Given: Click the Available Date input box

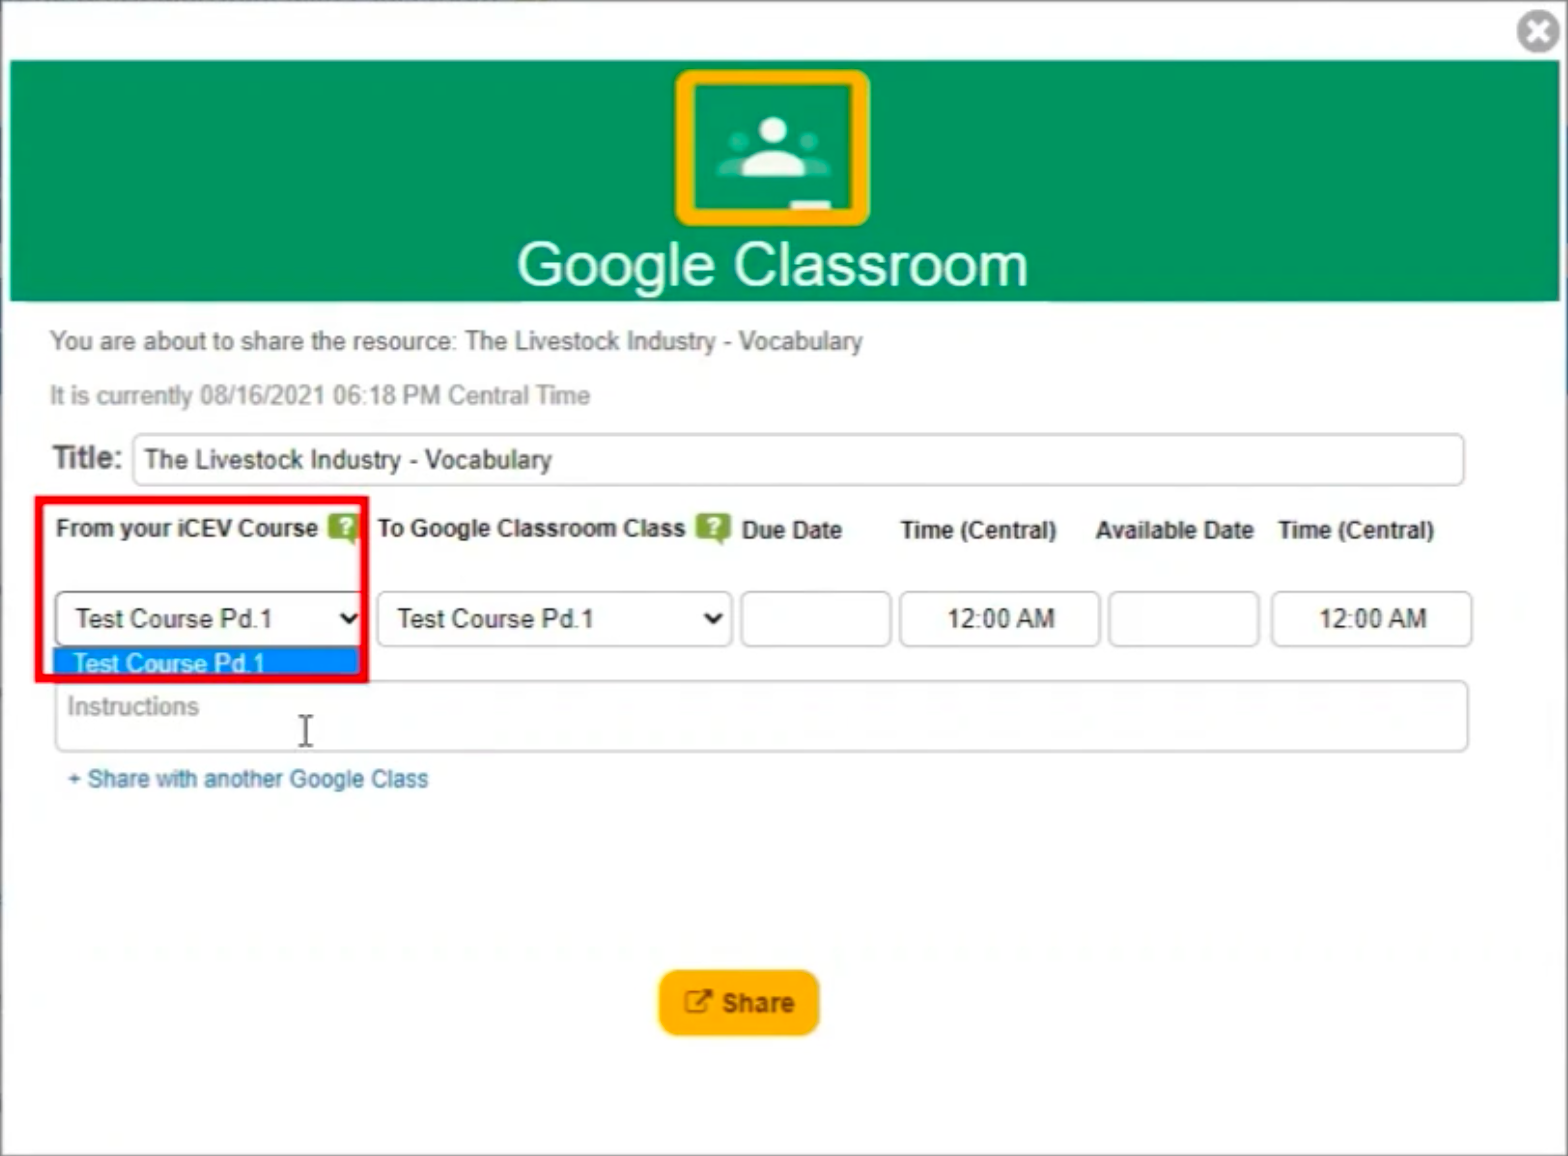Looking at the screenshot, I should (1183, 618).
